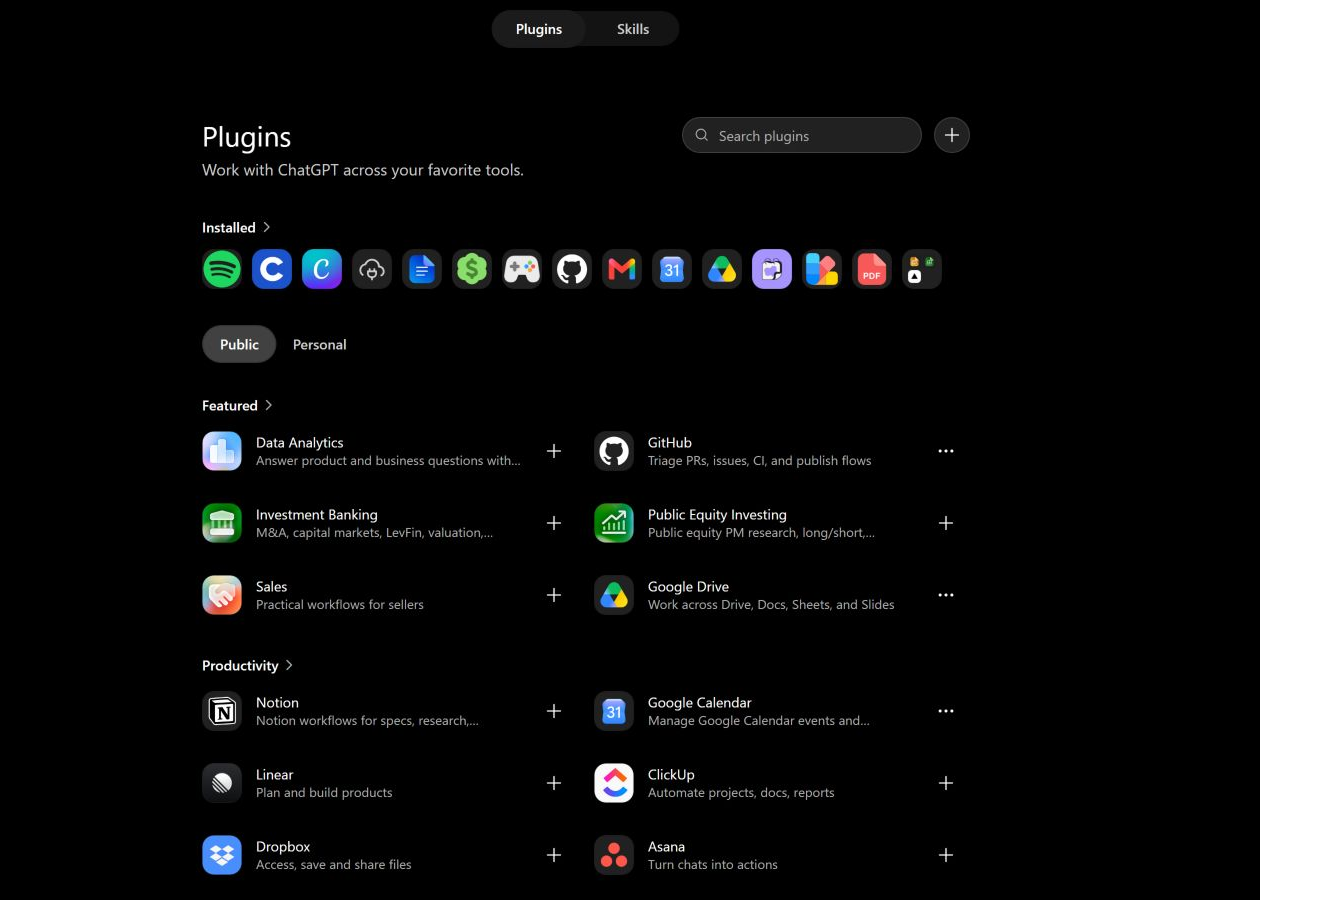The width and height of the screenshot is (1330, 900).
Task: Open the purple clipboard plugin icon
Action: (x=772, y=269)
